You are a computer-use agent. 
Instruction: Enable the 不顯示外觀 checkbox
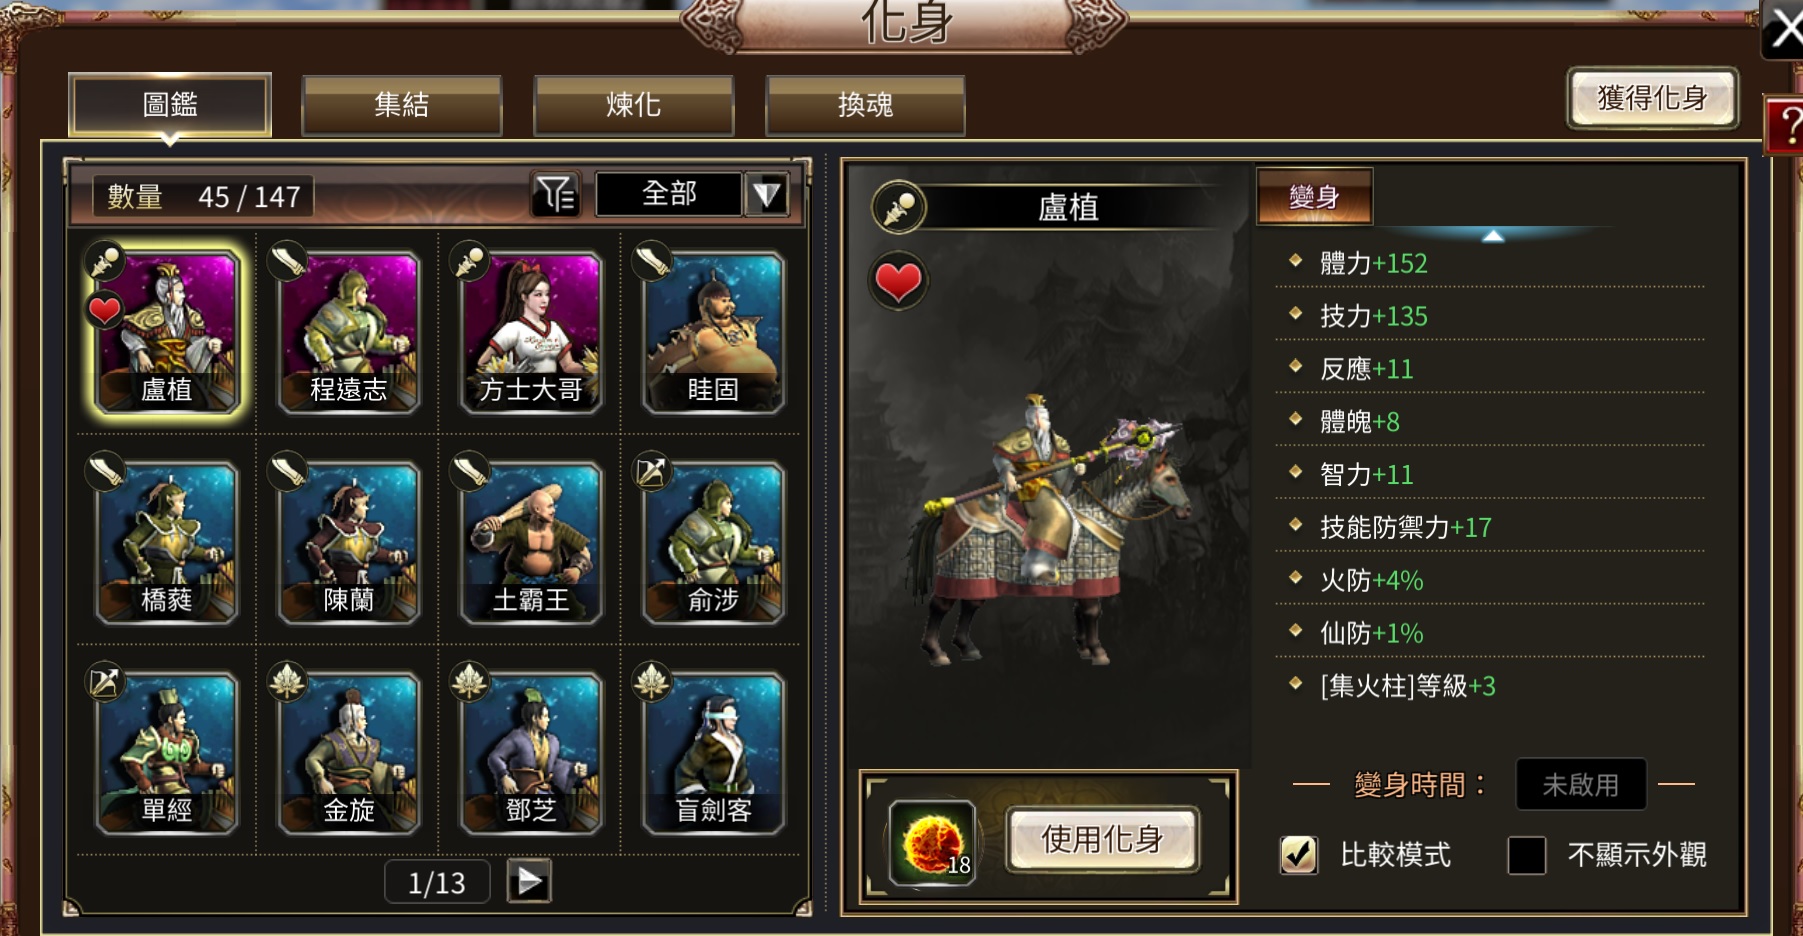[1527, 855]
